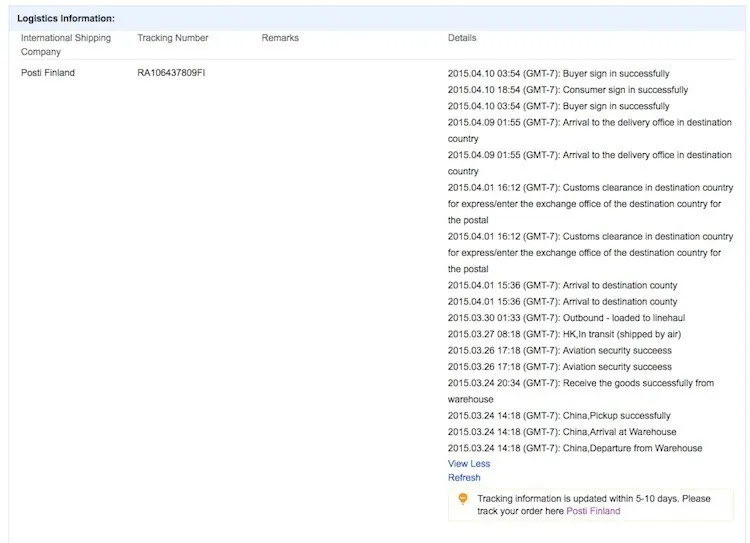
Task: Click the HK, In transit (shipped by air) entry
Action: 564,334
